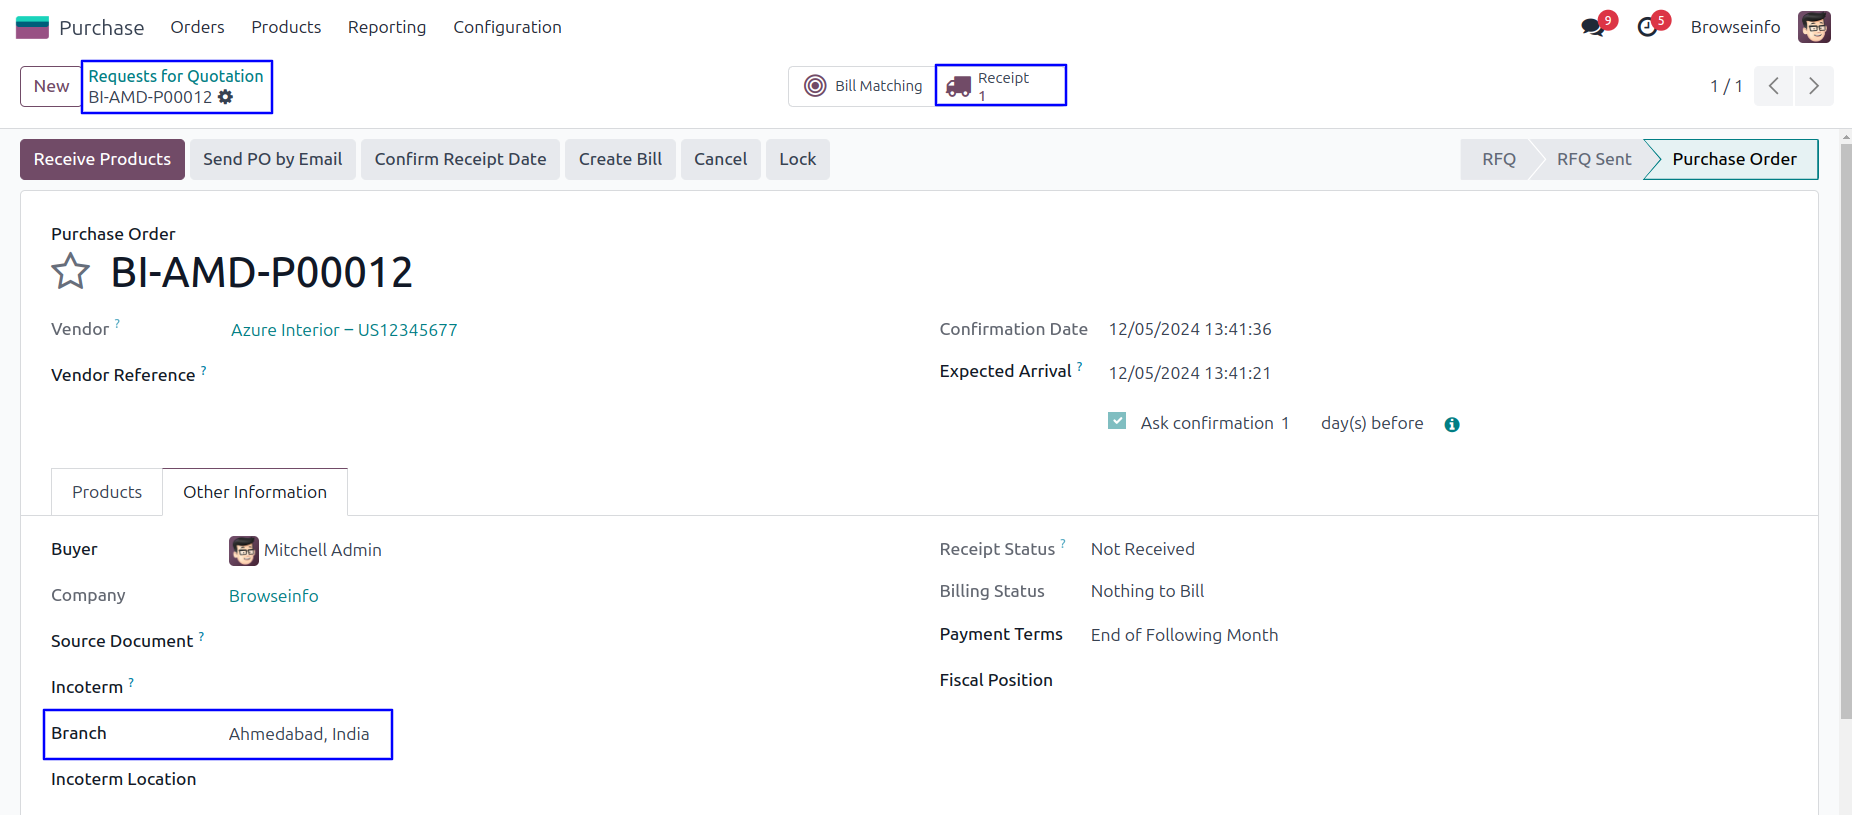
Task: Click the Receipt Status help question mark
Action: (1063, 543)
